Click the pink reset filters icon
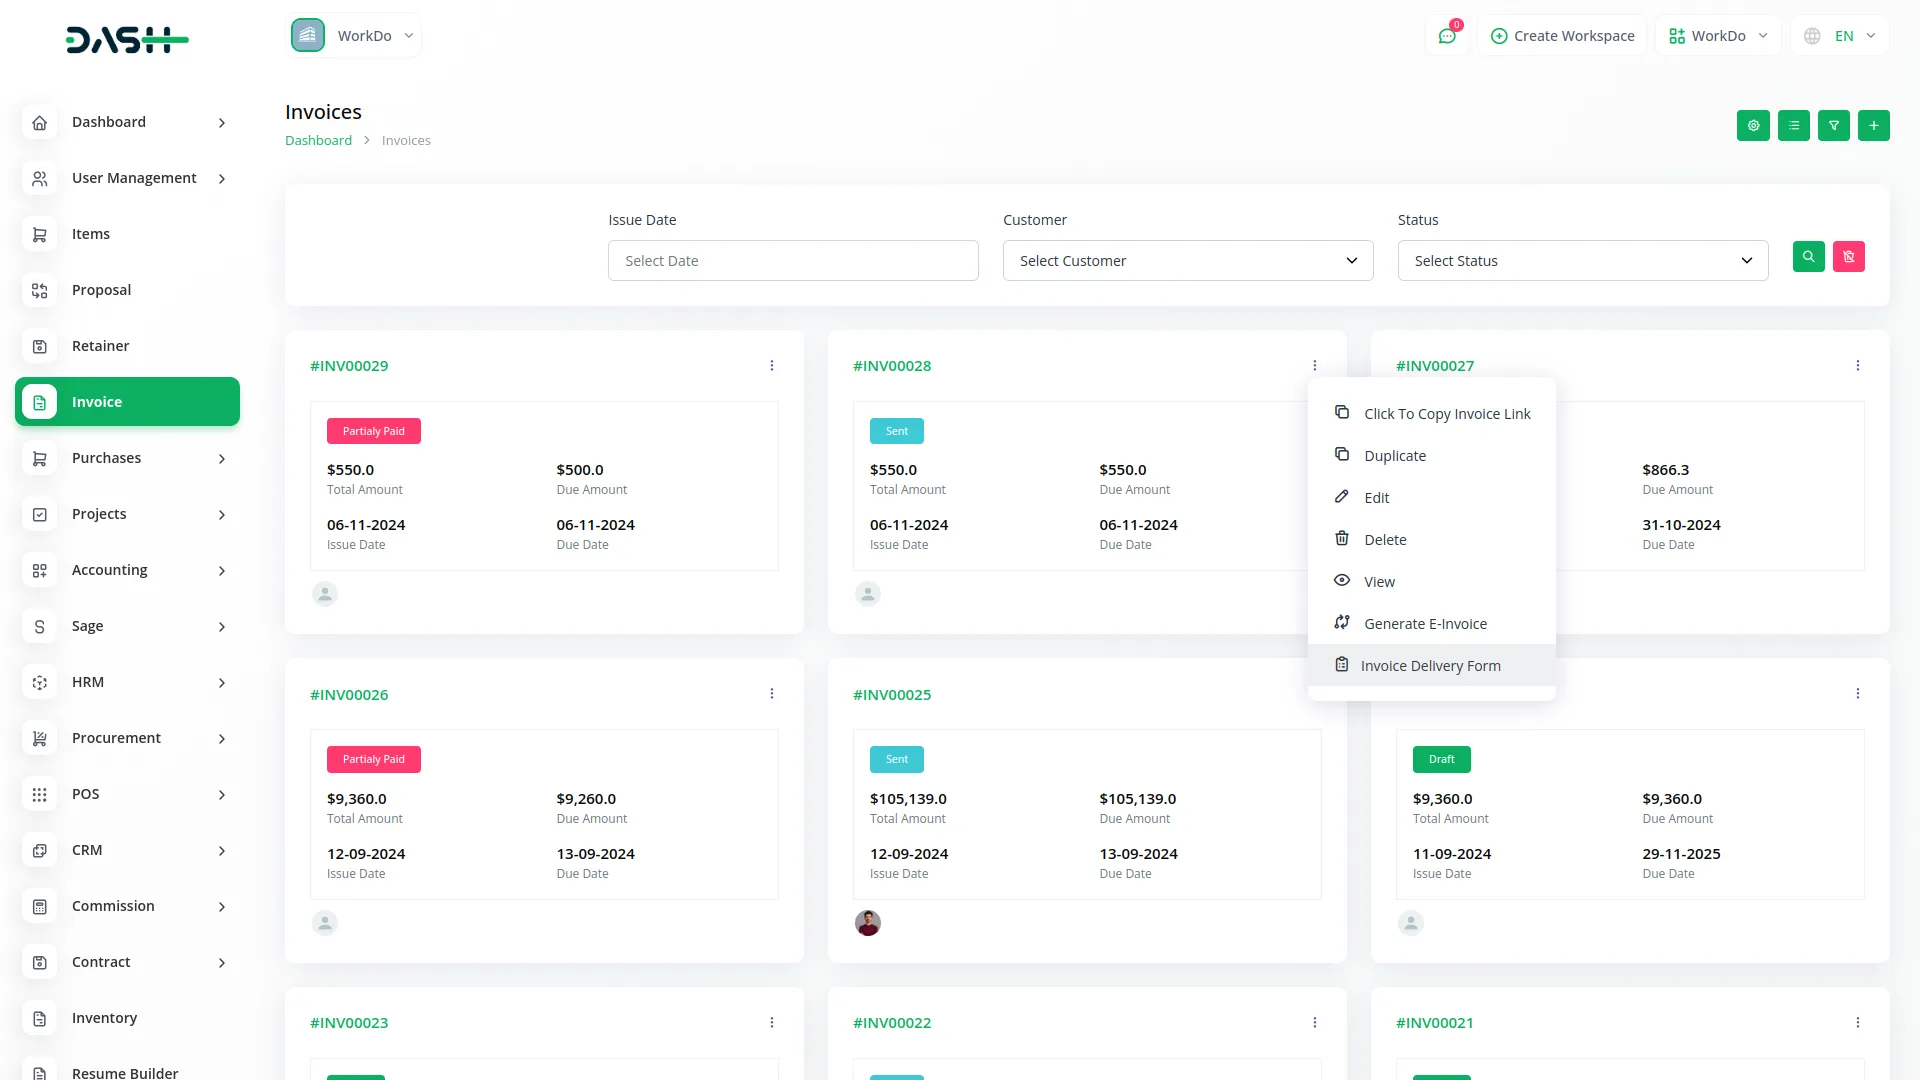Viewport: 1920px width, 1080px height. point(1849,257)
